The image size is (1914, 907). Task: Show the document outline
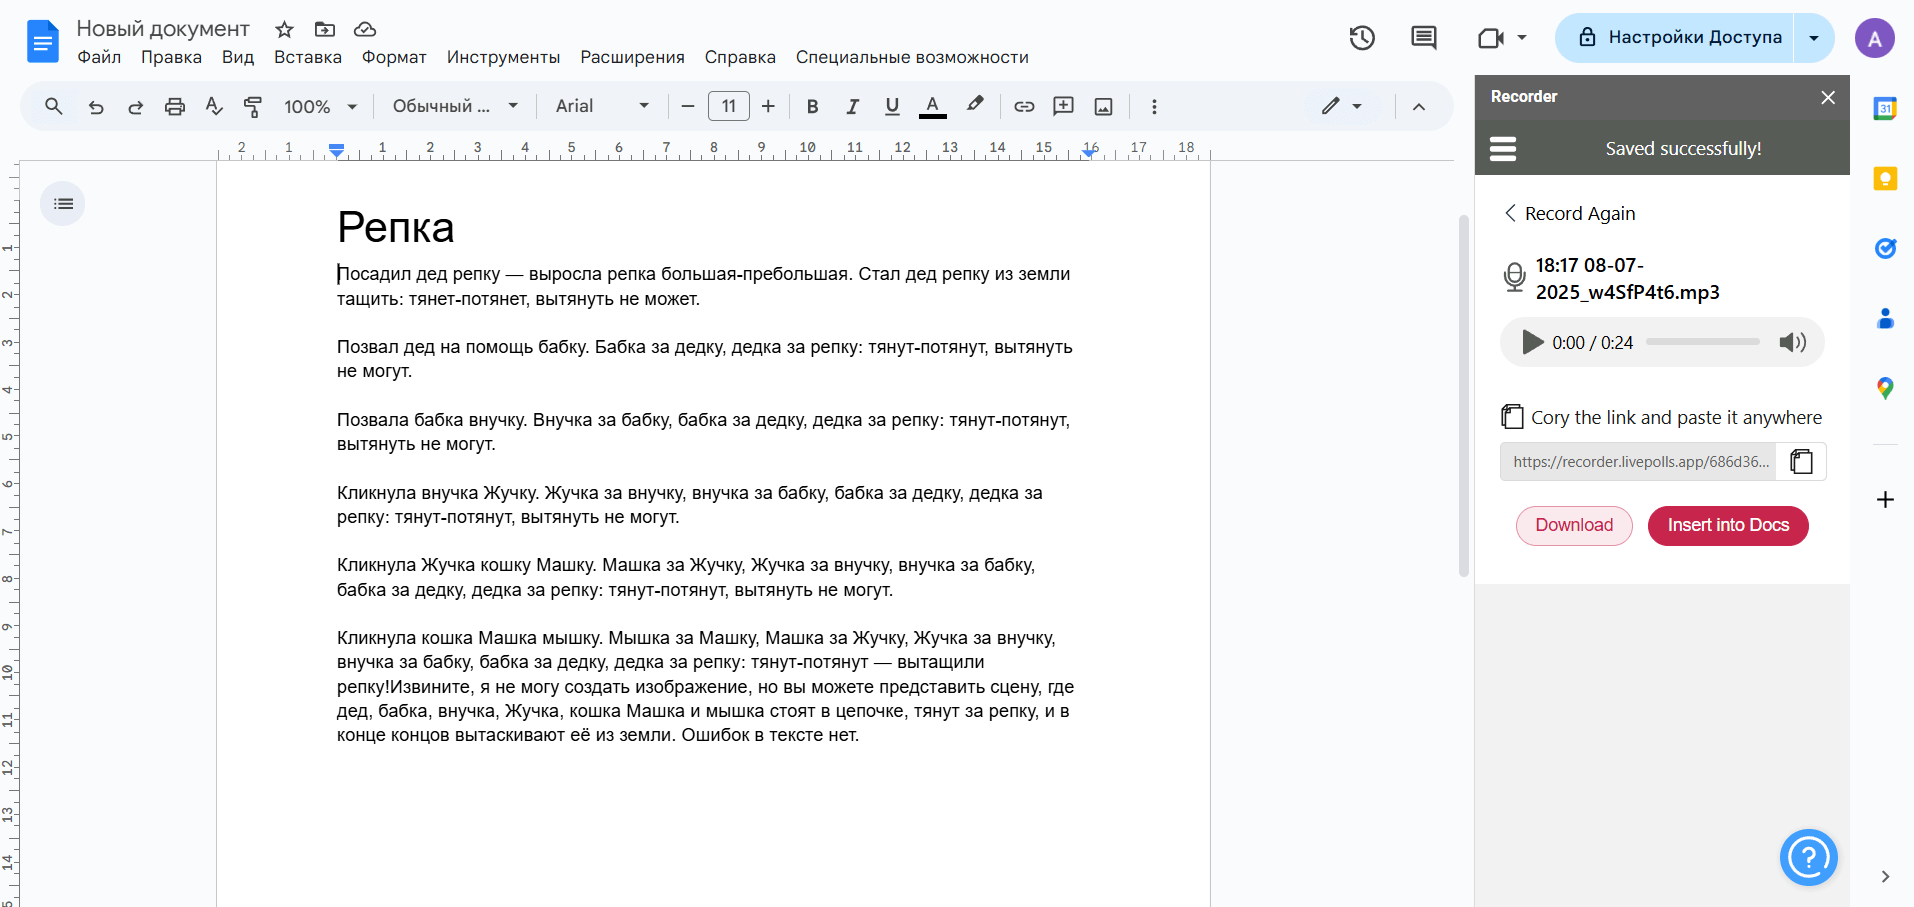click(63, 204)
